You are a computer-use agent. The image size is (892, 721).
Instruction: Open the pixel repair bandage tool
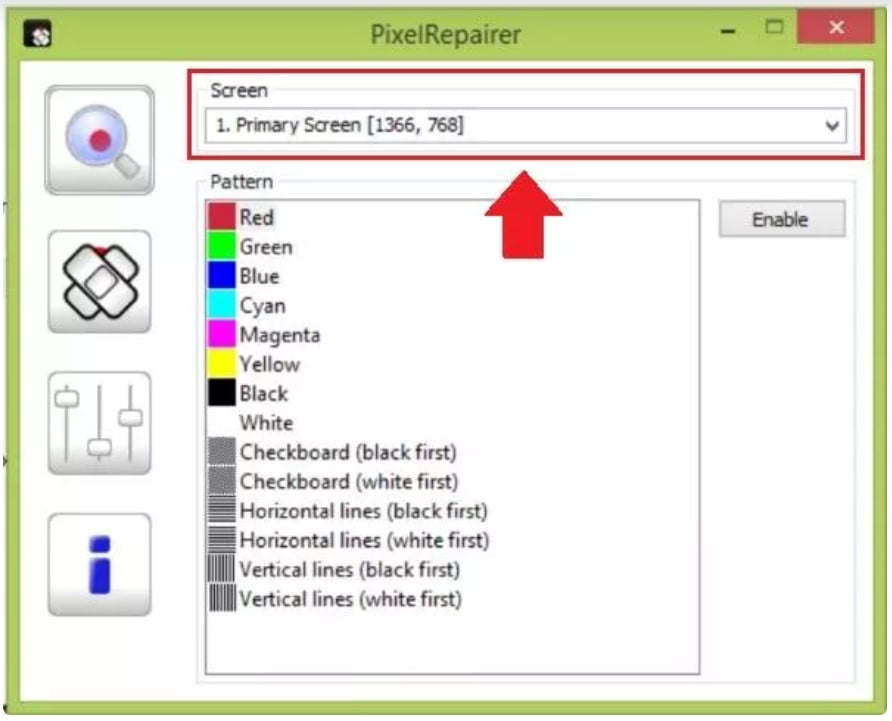point(100,282)
